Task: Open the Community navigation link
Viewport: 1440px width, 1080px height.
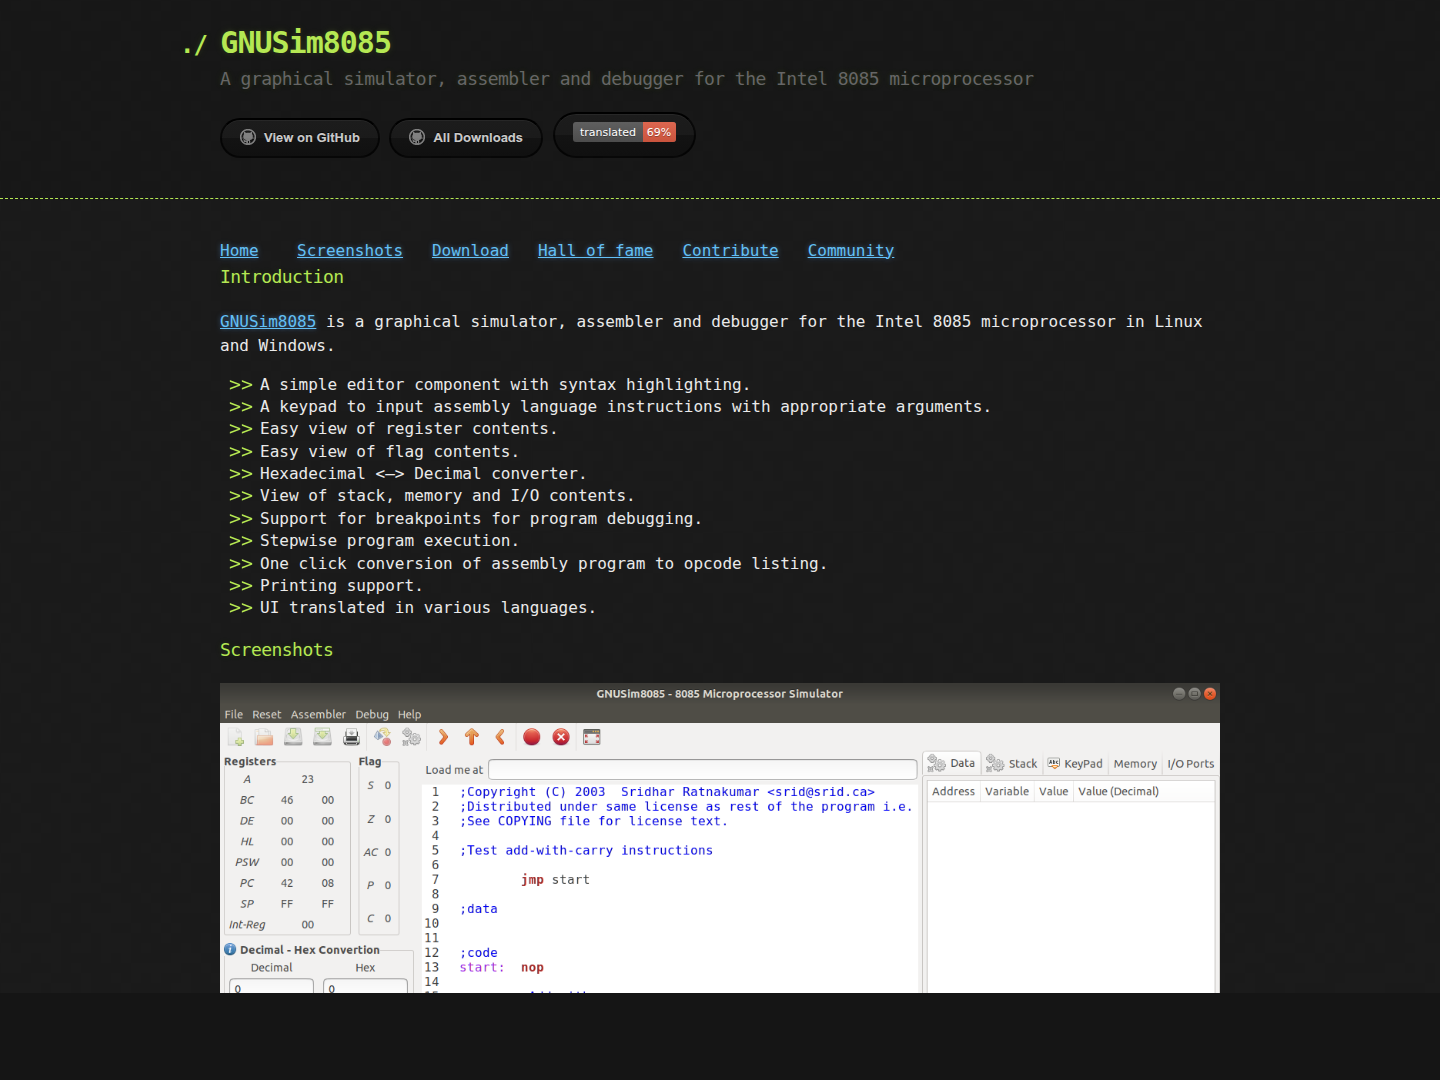Action: coord(851,251)
